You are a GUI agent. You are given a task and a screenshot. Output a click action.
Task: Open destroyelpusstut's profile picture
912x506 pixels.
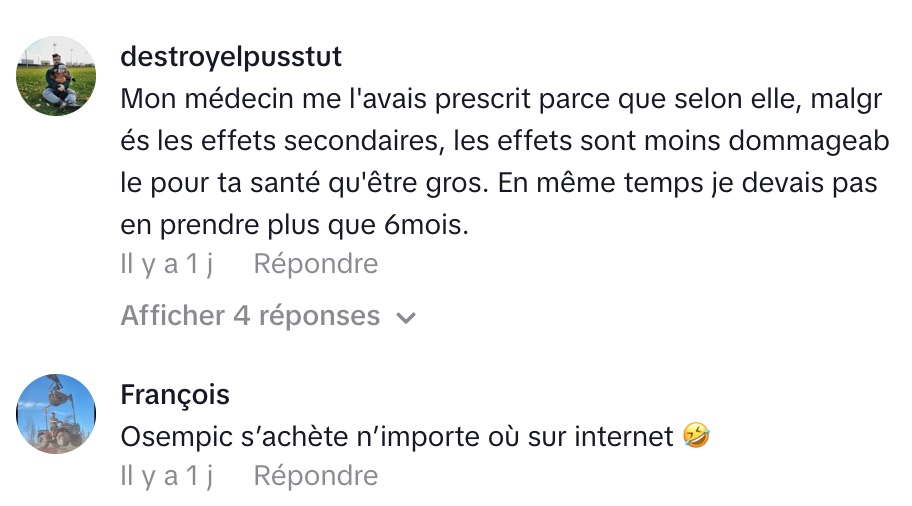[57, 74]
